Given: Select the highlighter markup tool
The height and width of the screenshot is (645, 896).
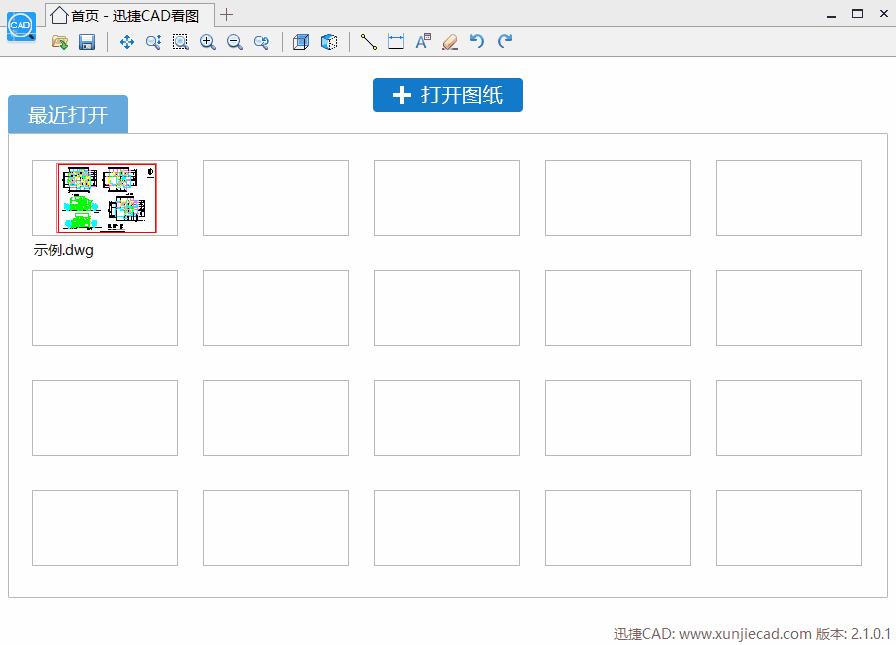Looking at the screenshot, I should click(x=449, y=42).
